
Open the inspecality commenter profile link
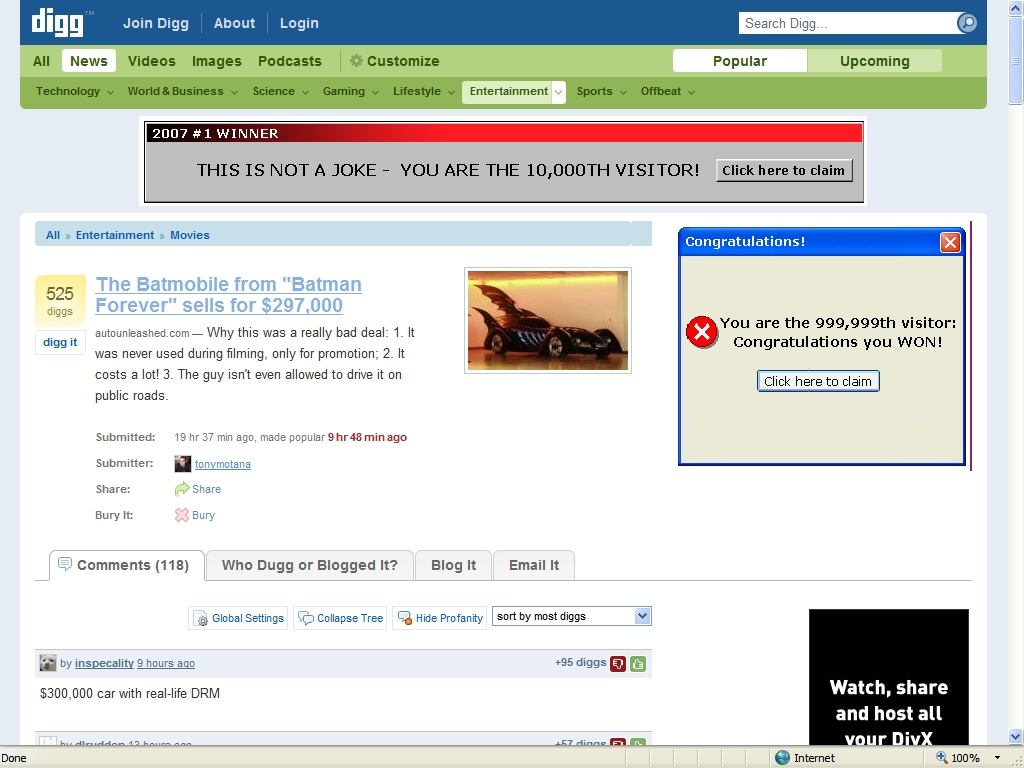click(x=104, y=664)
